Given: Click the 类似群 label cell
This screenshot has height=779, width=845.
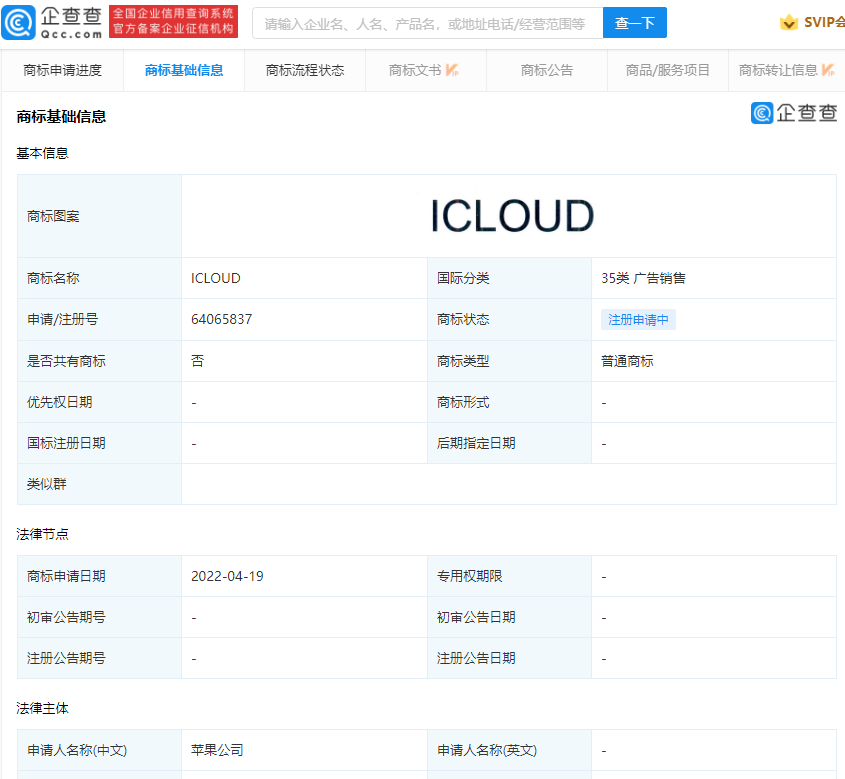Looking at the screenshot, I should click(x=100, y=484).
